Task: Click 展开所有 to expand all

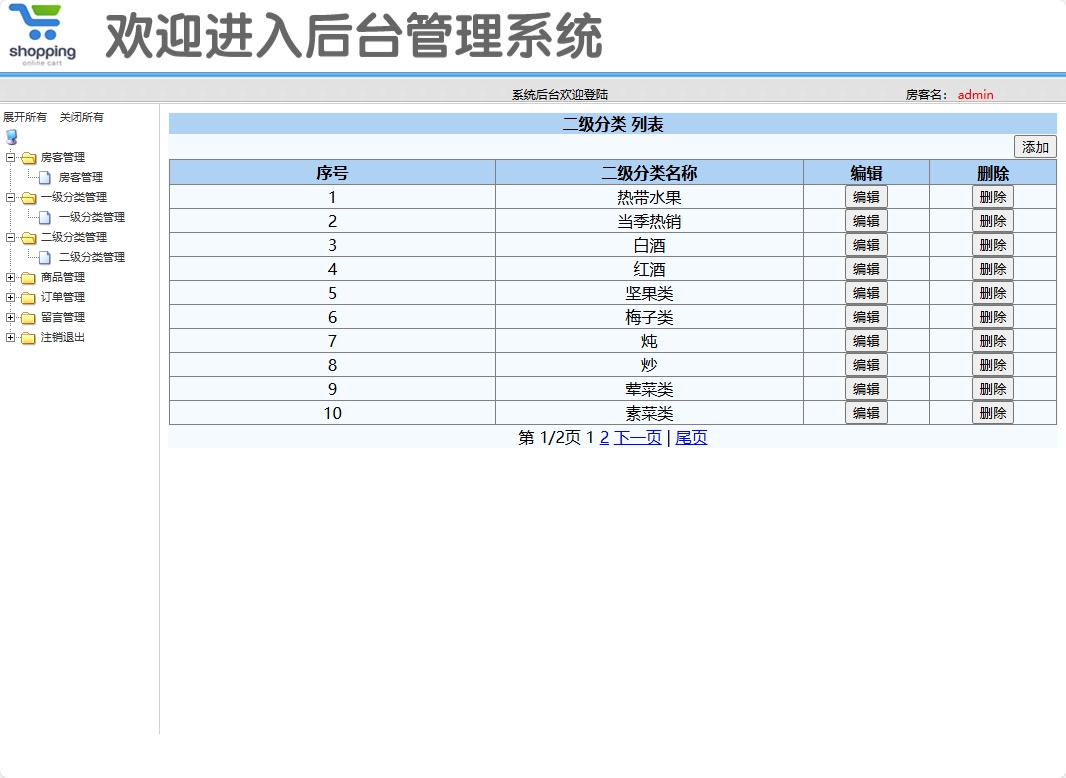Action: coord(25,117)
